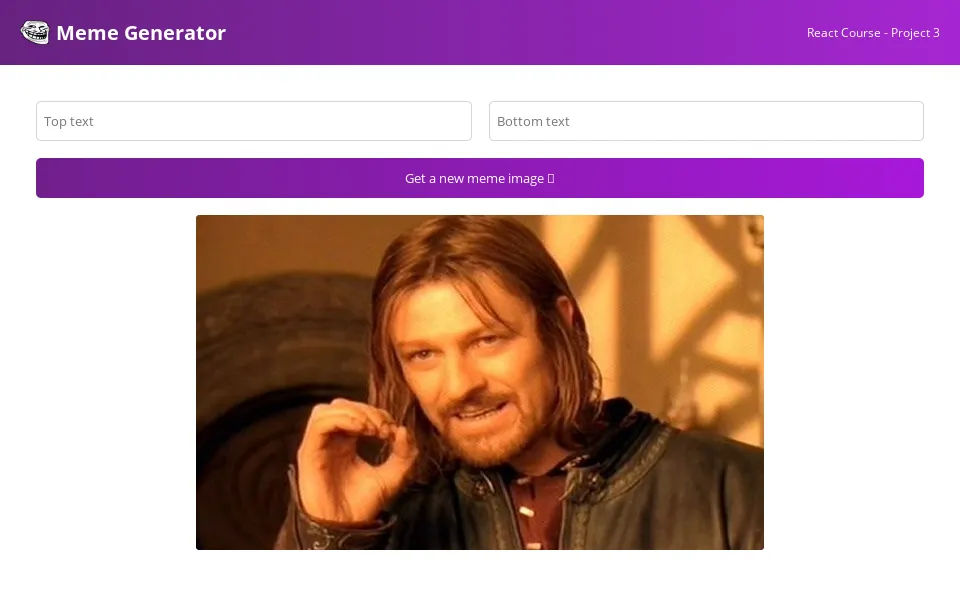Click the word Meme beside the troll icon
Screen dimensions: 960x600
[87, 32]
